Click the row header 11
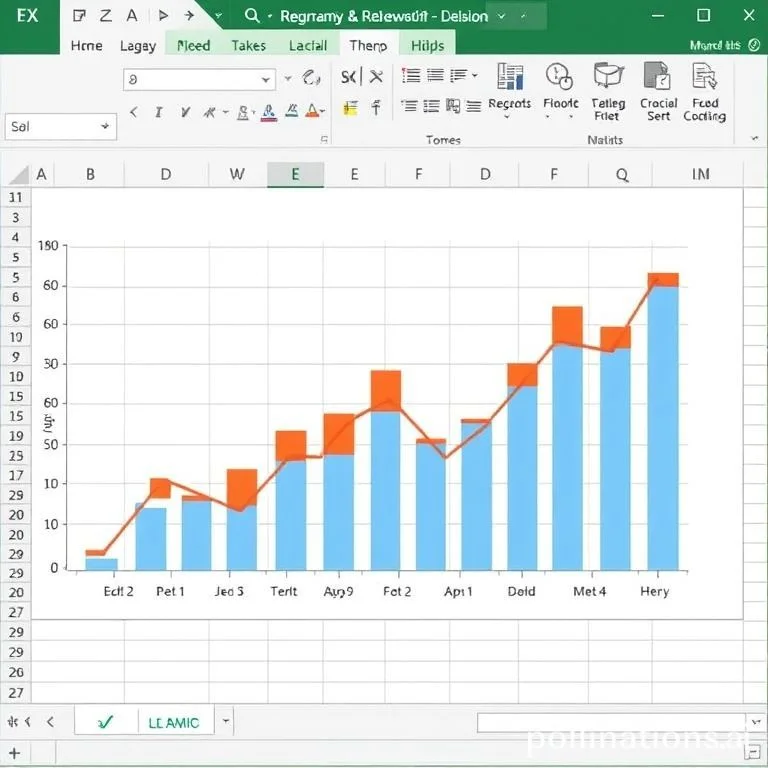This screenshot has height=768, width=768. click(x=16, y=197)
